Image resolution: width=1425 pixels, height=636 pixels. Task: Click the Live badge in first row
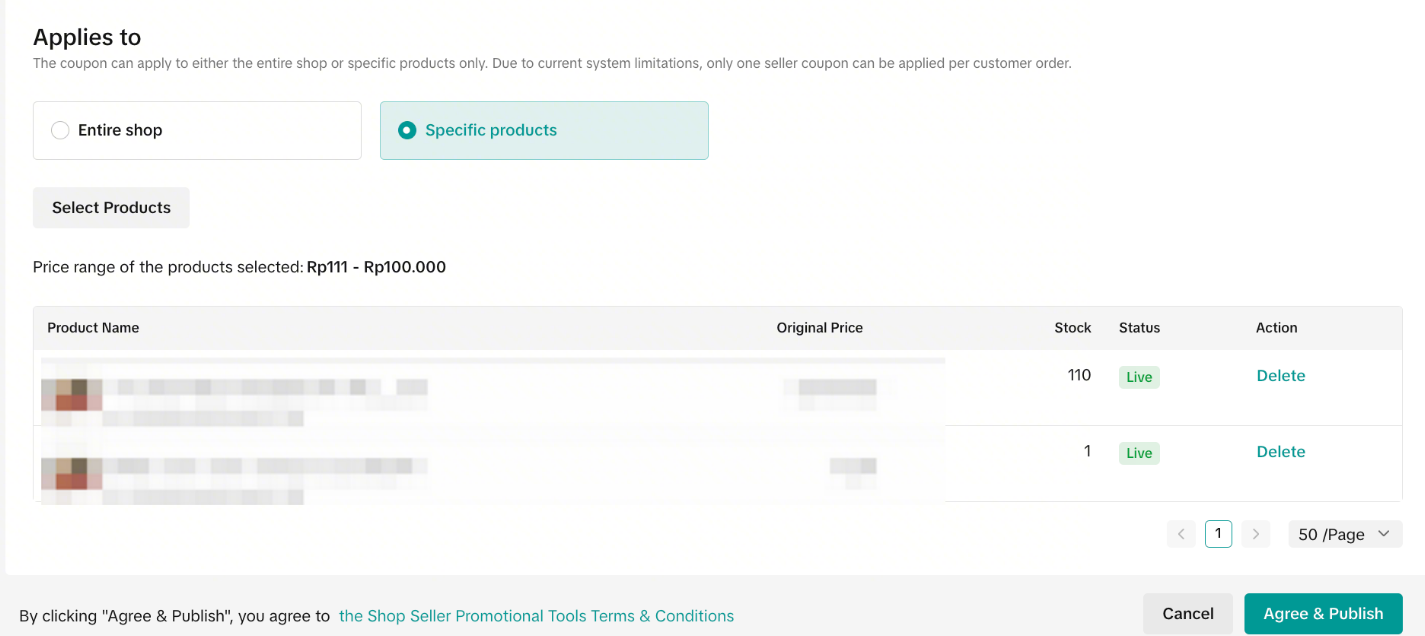(x=1139, y=377)
